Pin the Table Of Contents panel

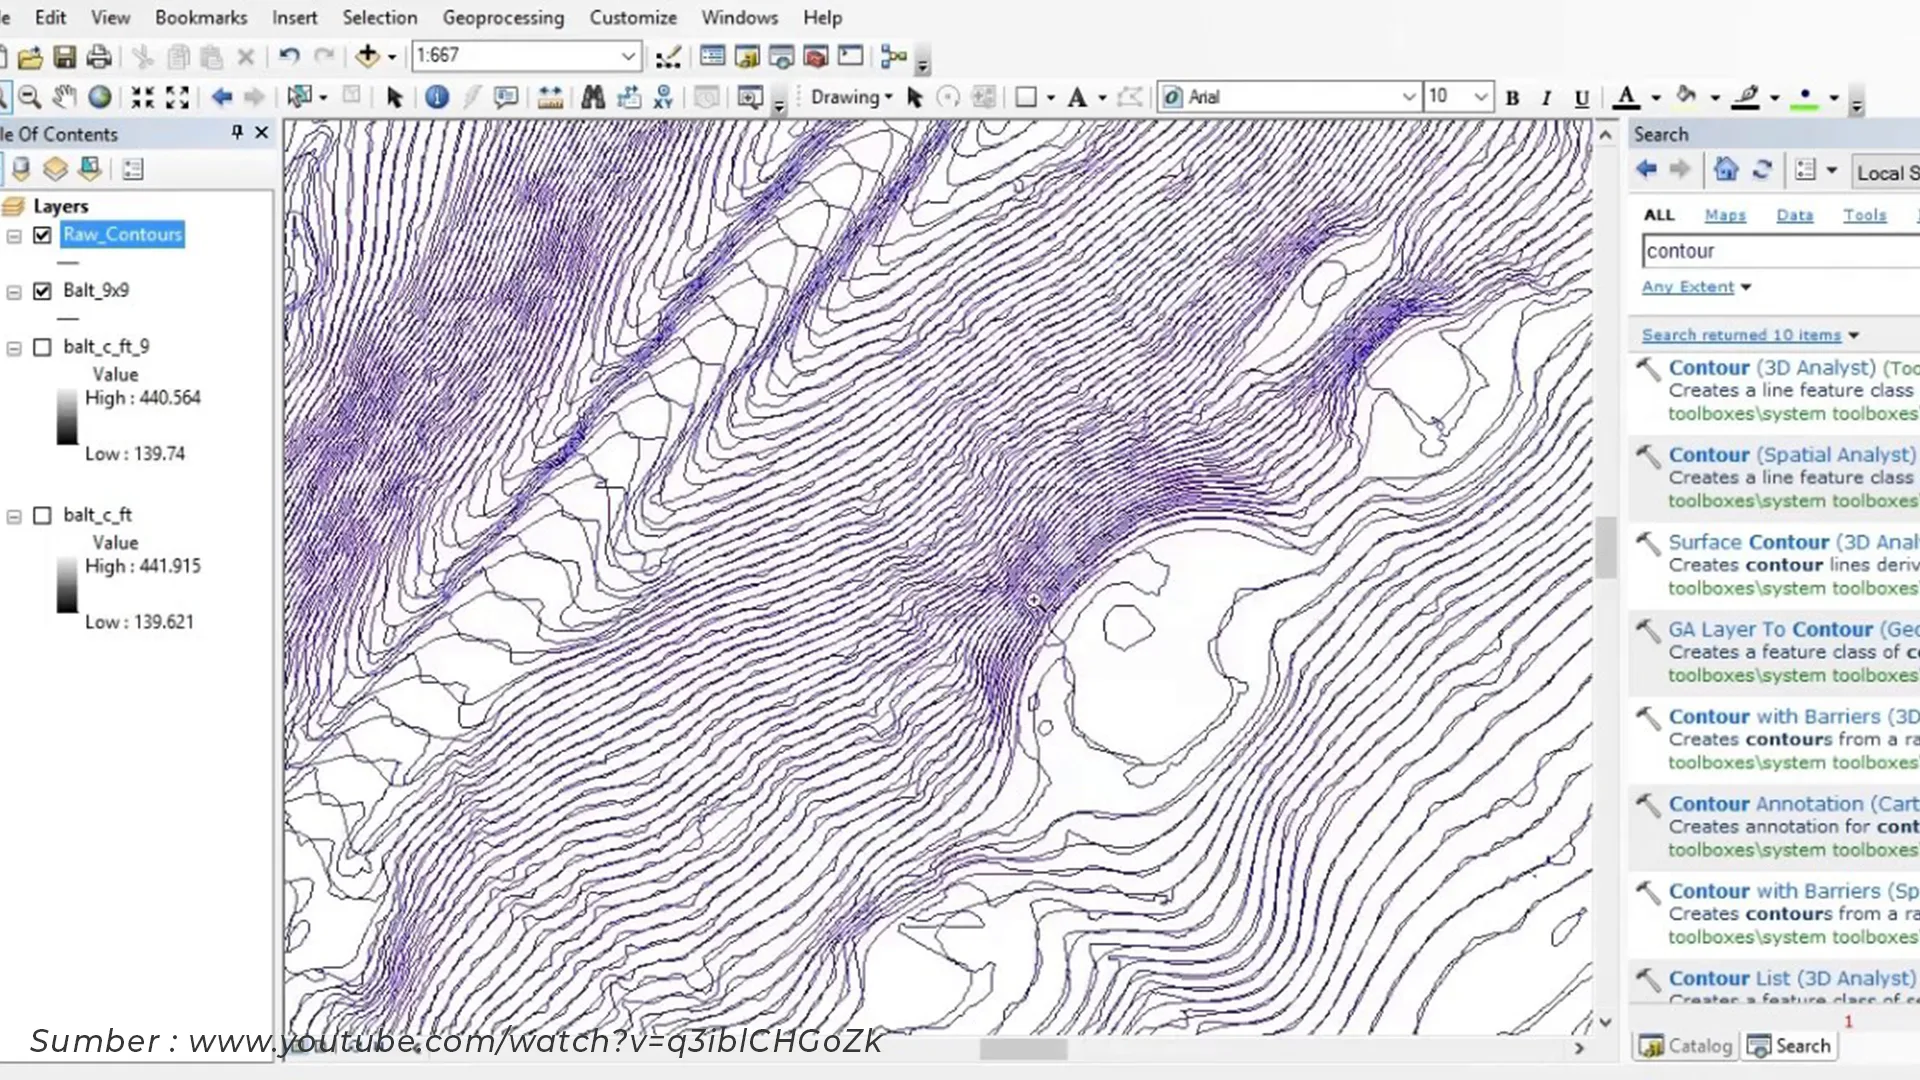237,132
